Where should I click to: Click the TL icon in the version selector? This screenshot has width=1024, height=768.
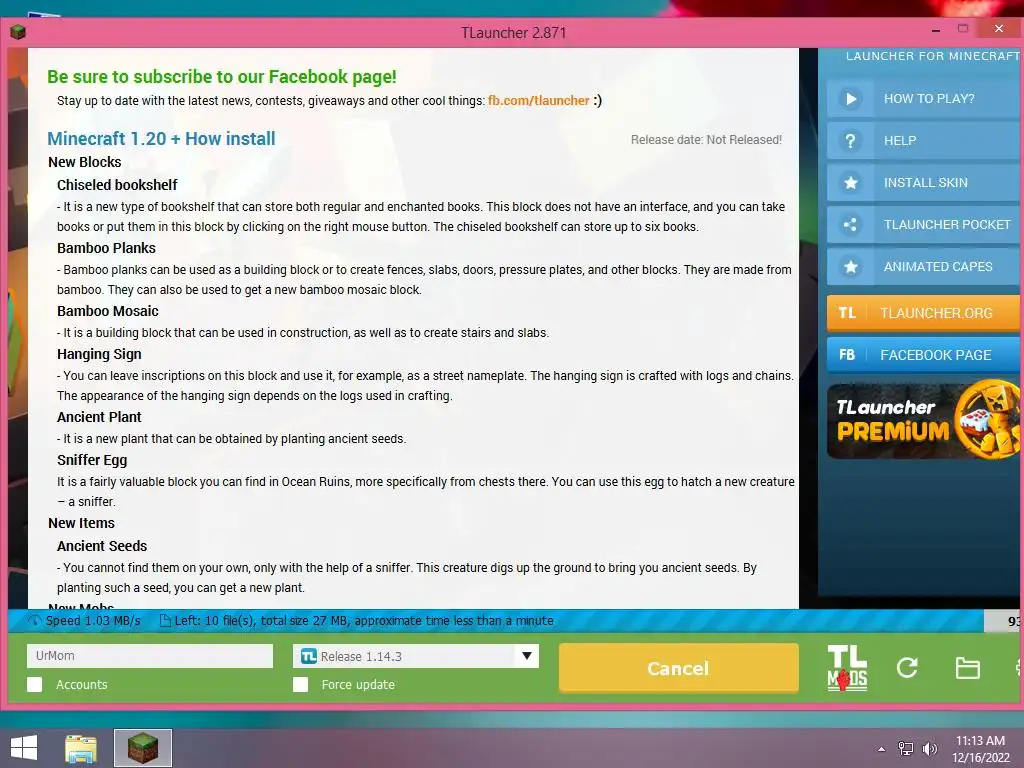(x=308, y=656)
